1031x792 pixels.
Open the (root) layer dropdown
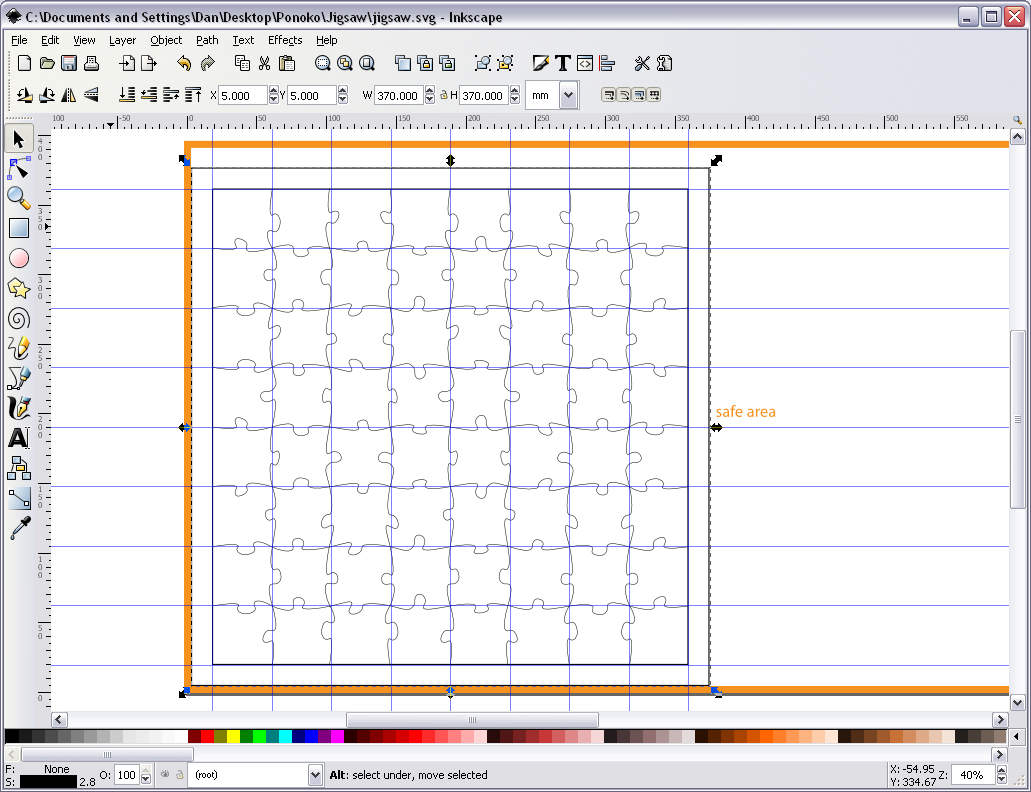[315, 775]
